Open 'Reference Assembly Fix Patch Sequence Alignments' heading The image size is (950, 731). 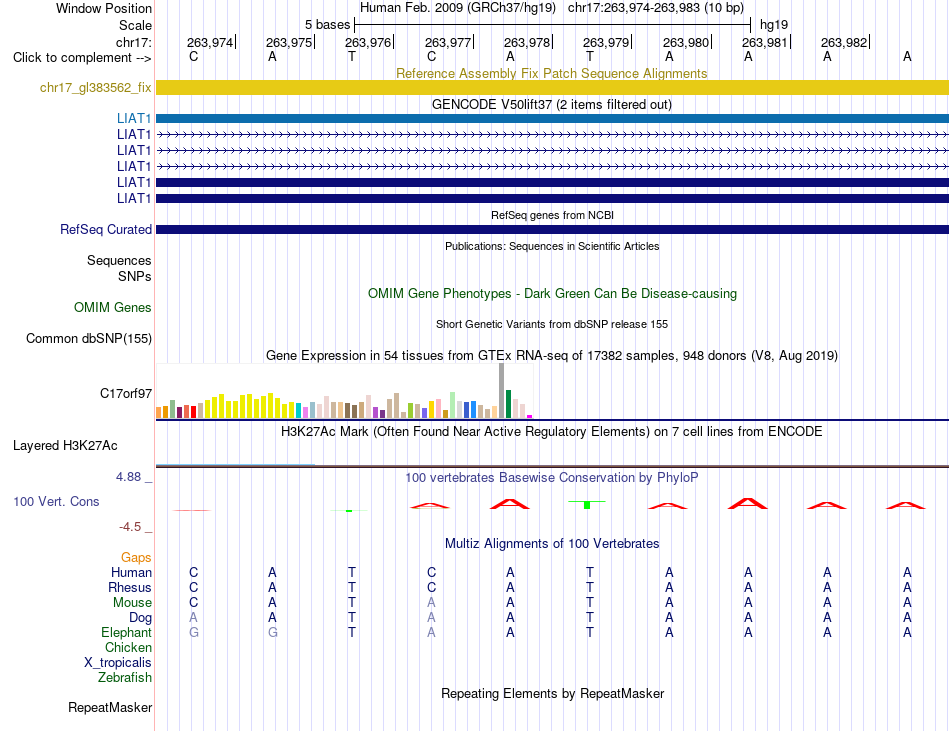click(551, 73)
